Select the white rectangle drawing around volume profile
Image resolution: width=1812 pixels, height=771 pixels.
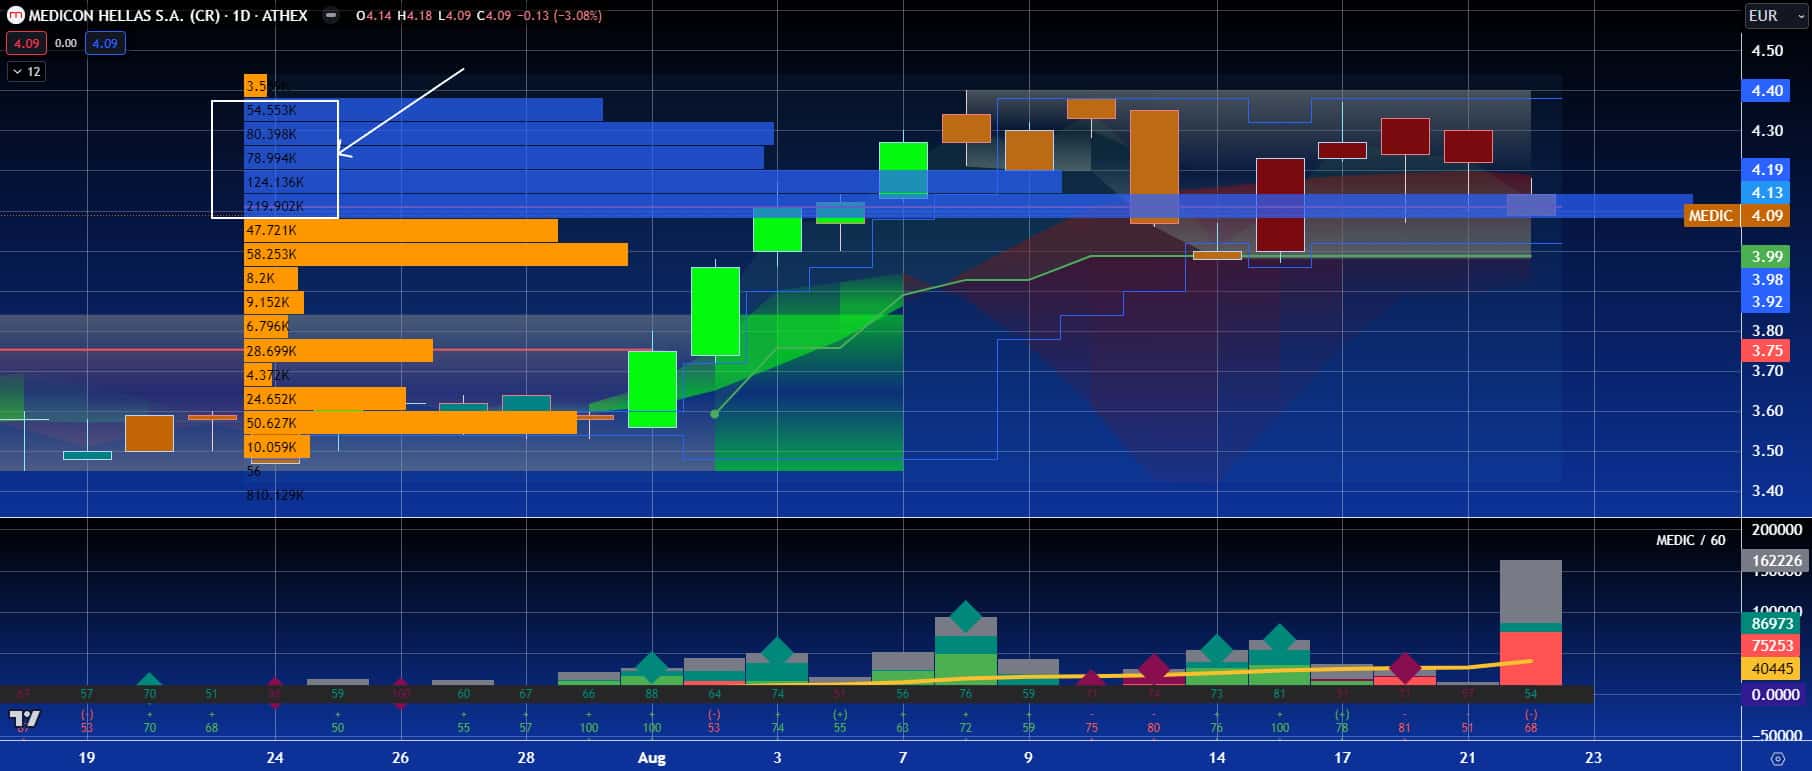click(213, 160)
